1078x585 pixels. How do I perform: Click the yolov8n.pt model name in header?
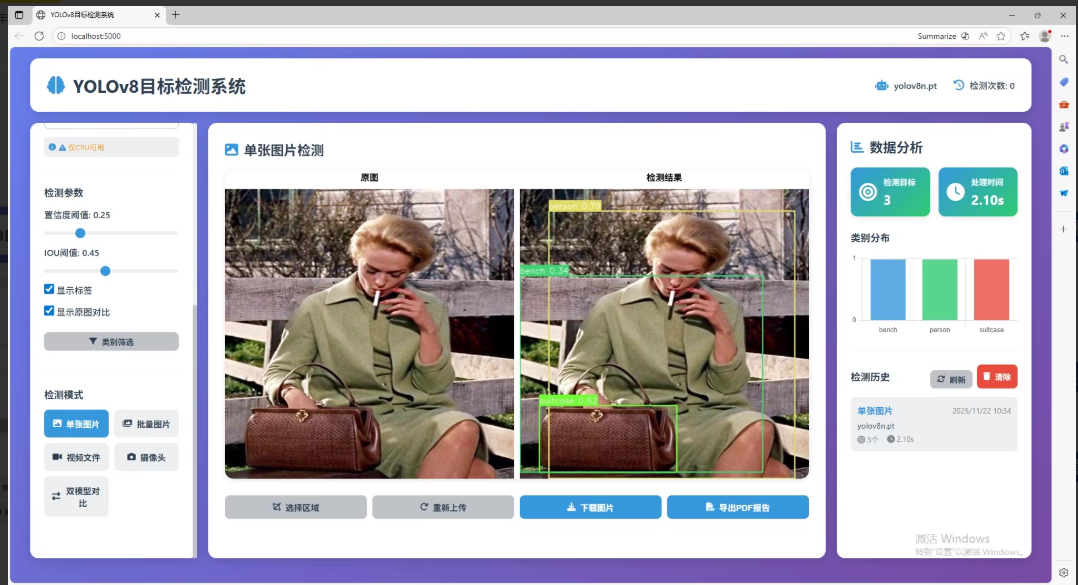[915, 86]
